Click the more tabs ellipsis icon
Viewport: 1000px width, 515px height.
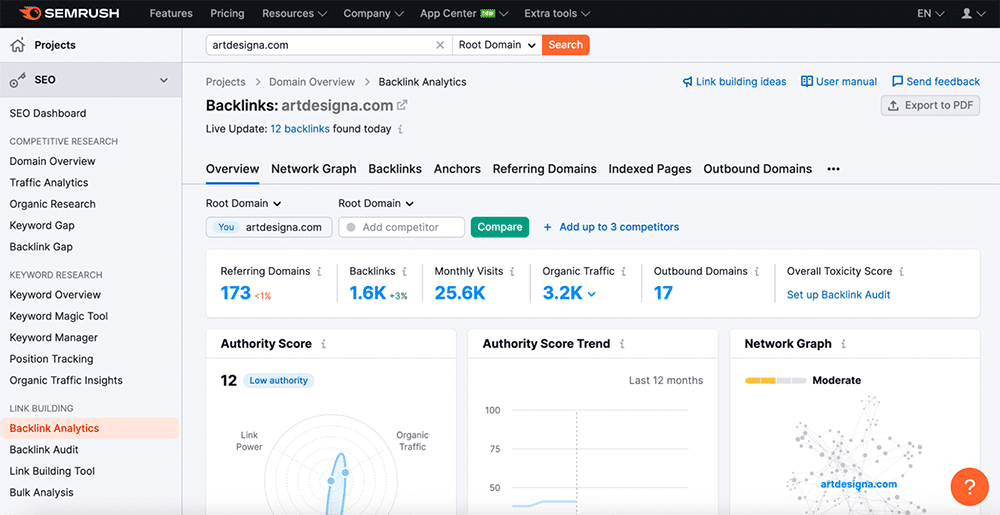[x=834, y=170]
